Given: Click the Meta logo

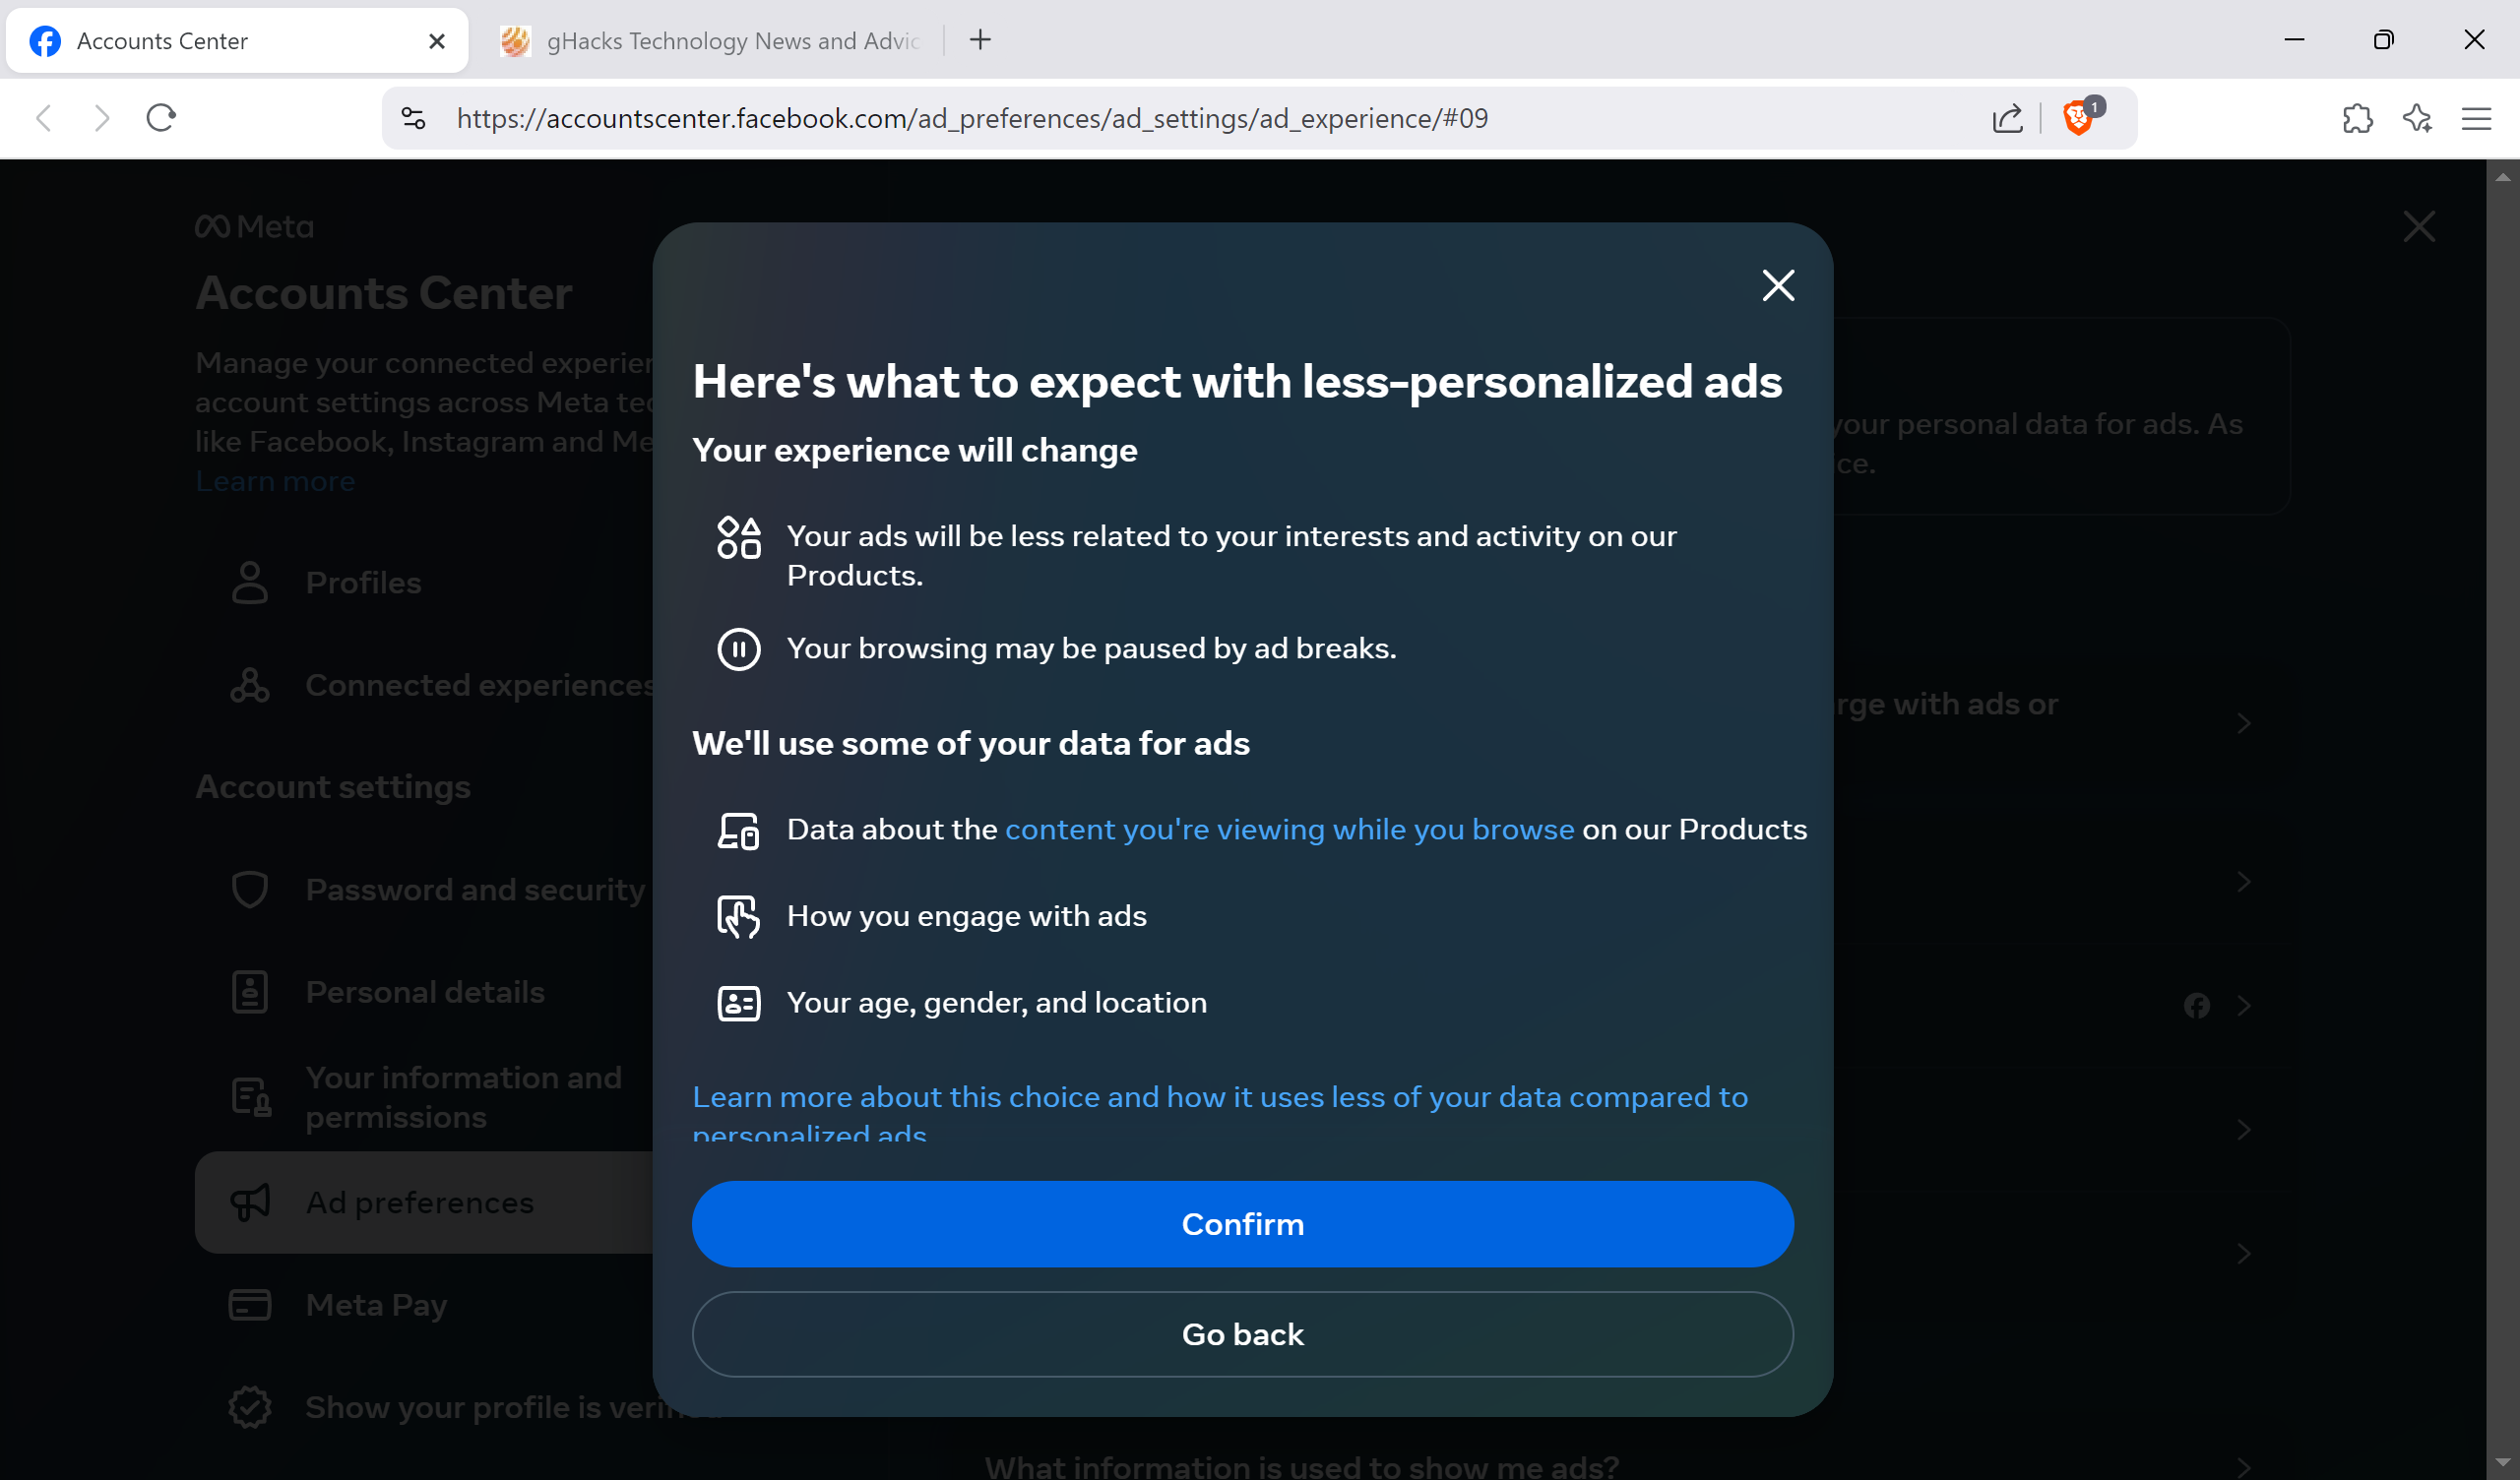Looking at the screenshot, I should point(253,226).
